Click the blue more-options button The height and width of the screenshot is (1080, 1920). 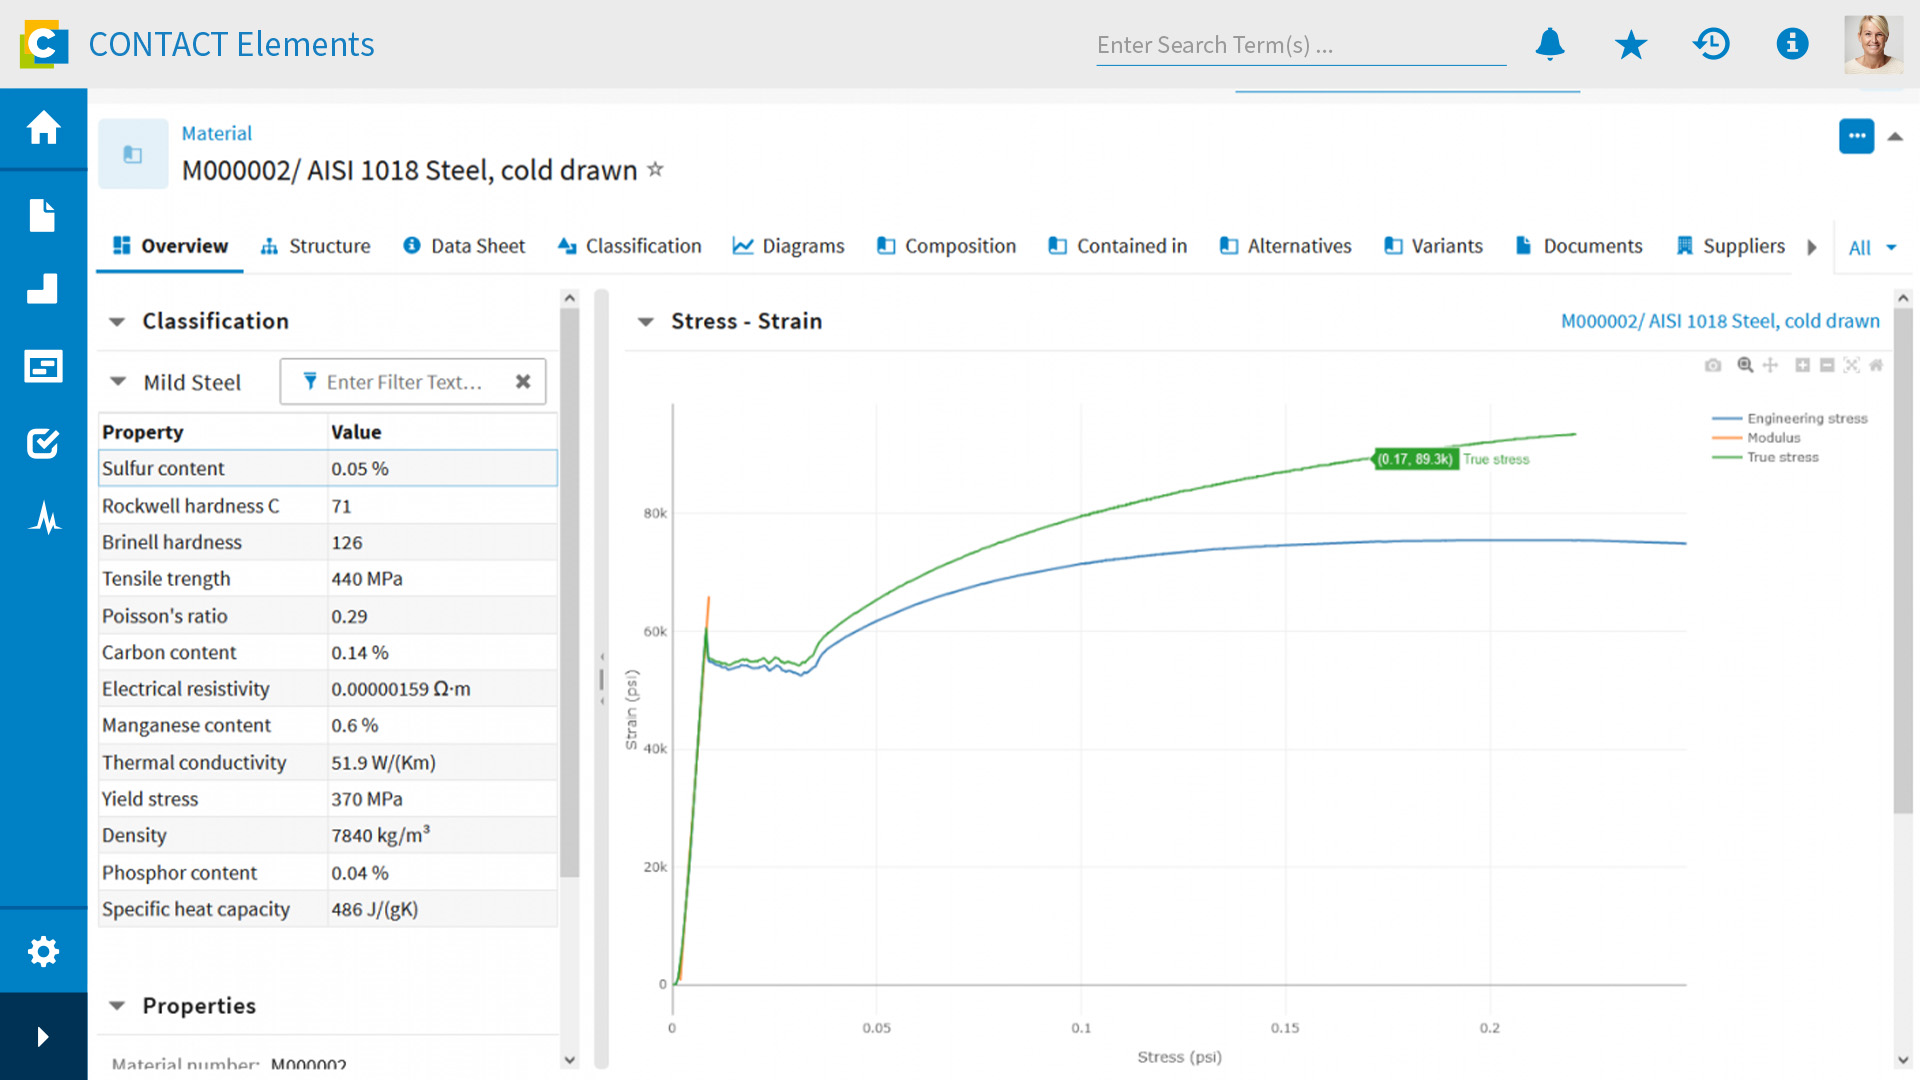[1856, 136]
